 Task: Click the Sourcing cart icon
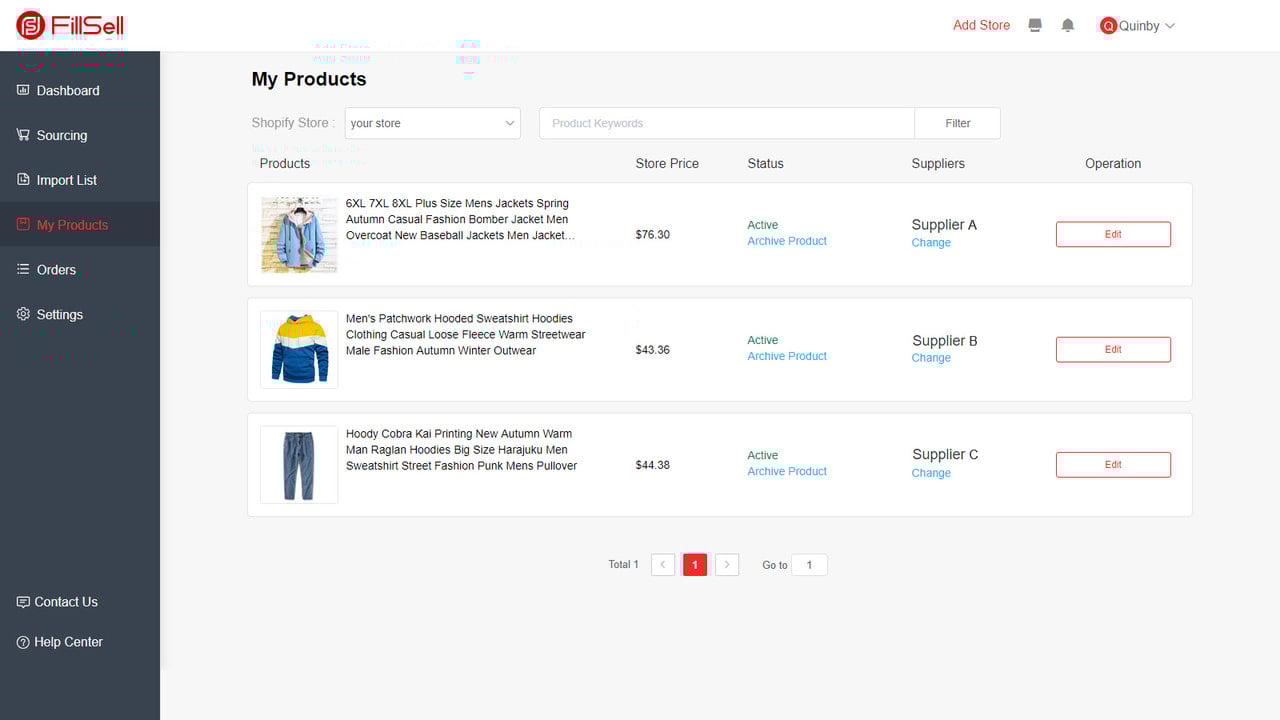(23, 135)
